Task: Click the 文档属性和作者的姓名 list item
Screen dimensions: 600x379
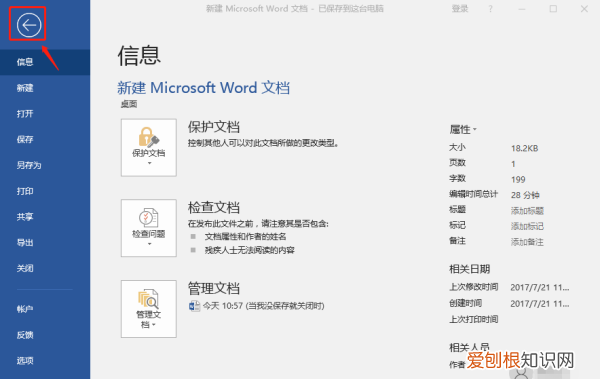Action: coord(245,237)
